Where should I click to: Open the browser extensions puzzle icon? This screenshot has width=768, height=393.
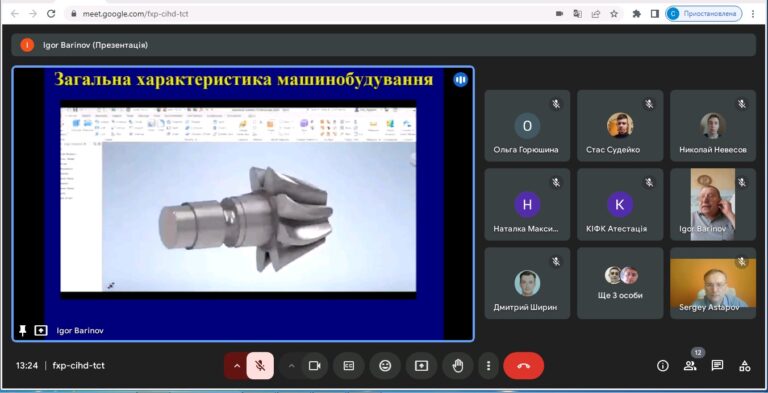pos(637,14)
